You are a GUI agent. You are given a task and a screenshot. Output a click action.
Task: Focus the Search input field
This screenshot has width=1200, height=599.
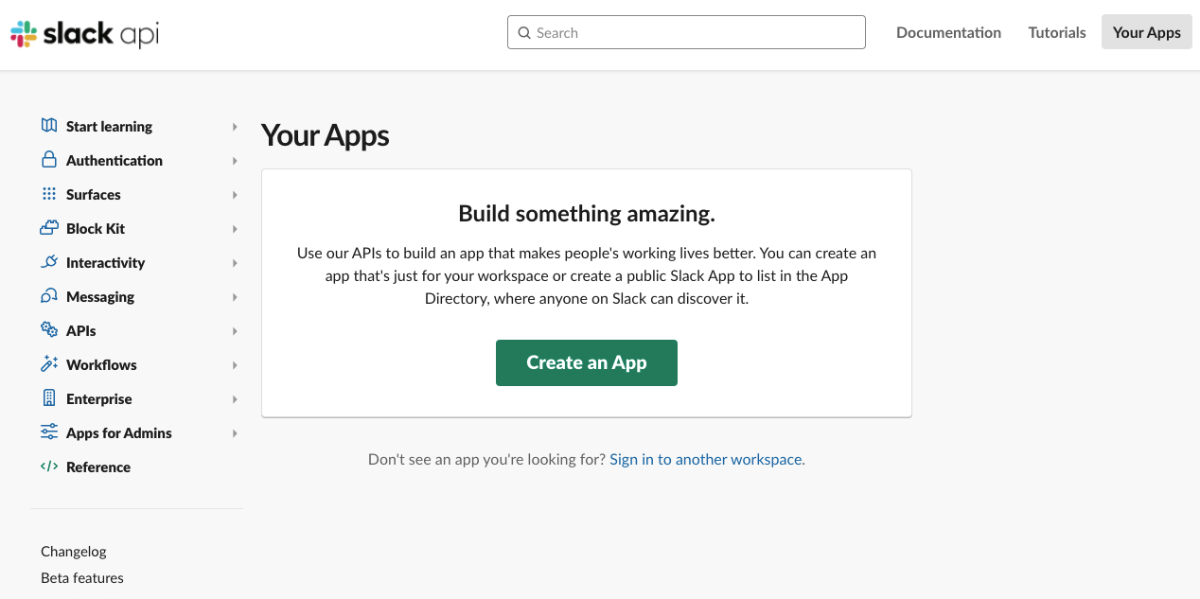[686, 32]
